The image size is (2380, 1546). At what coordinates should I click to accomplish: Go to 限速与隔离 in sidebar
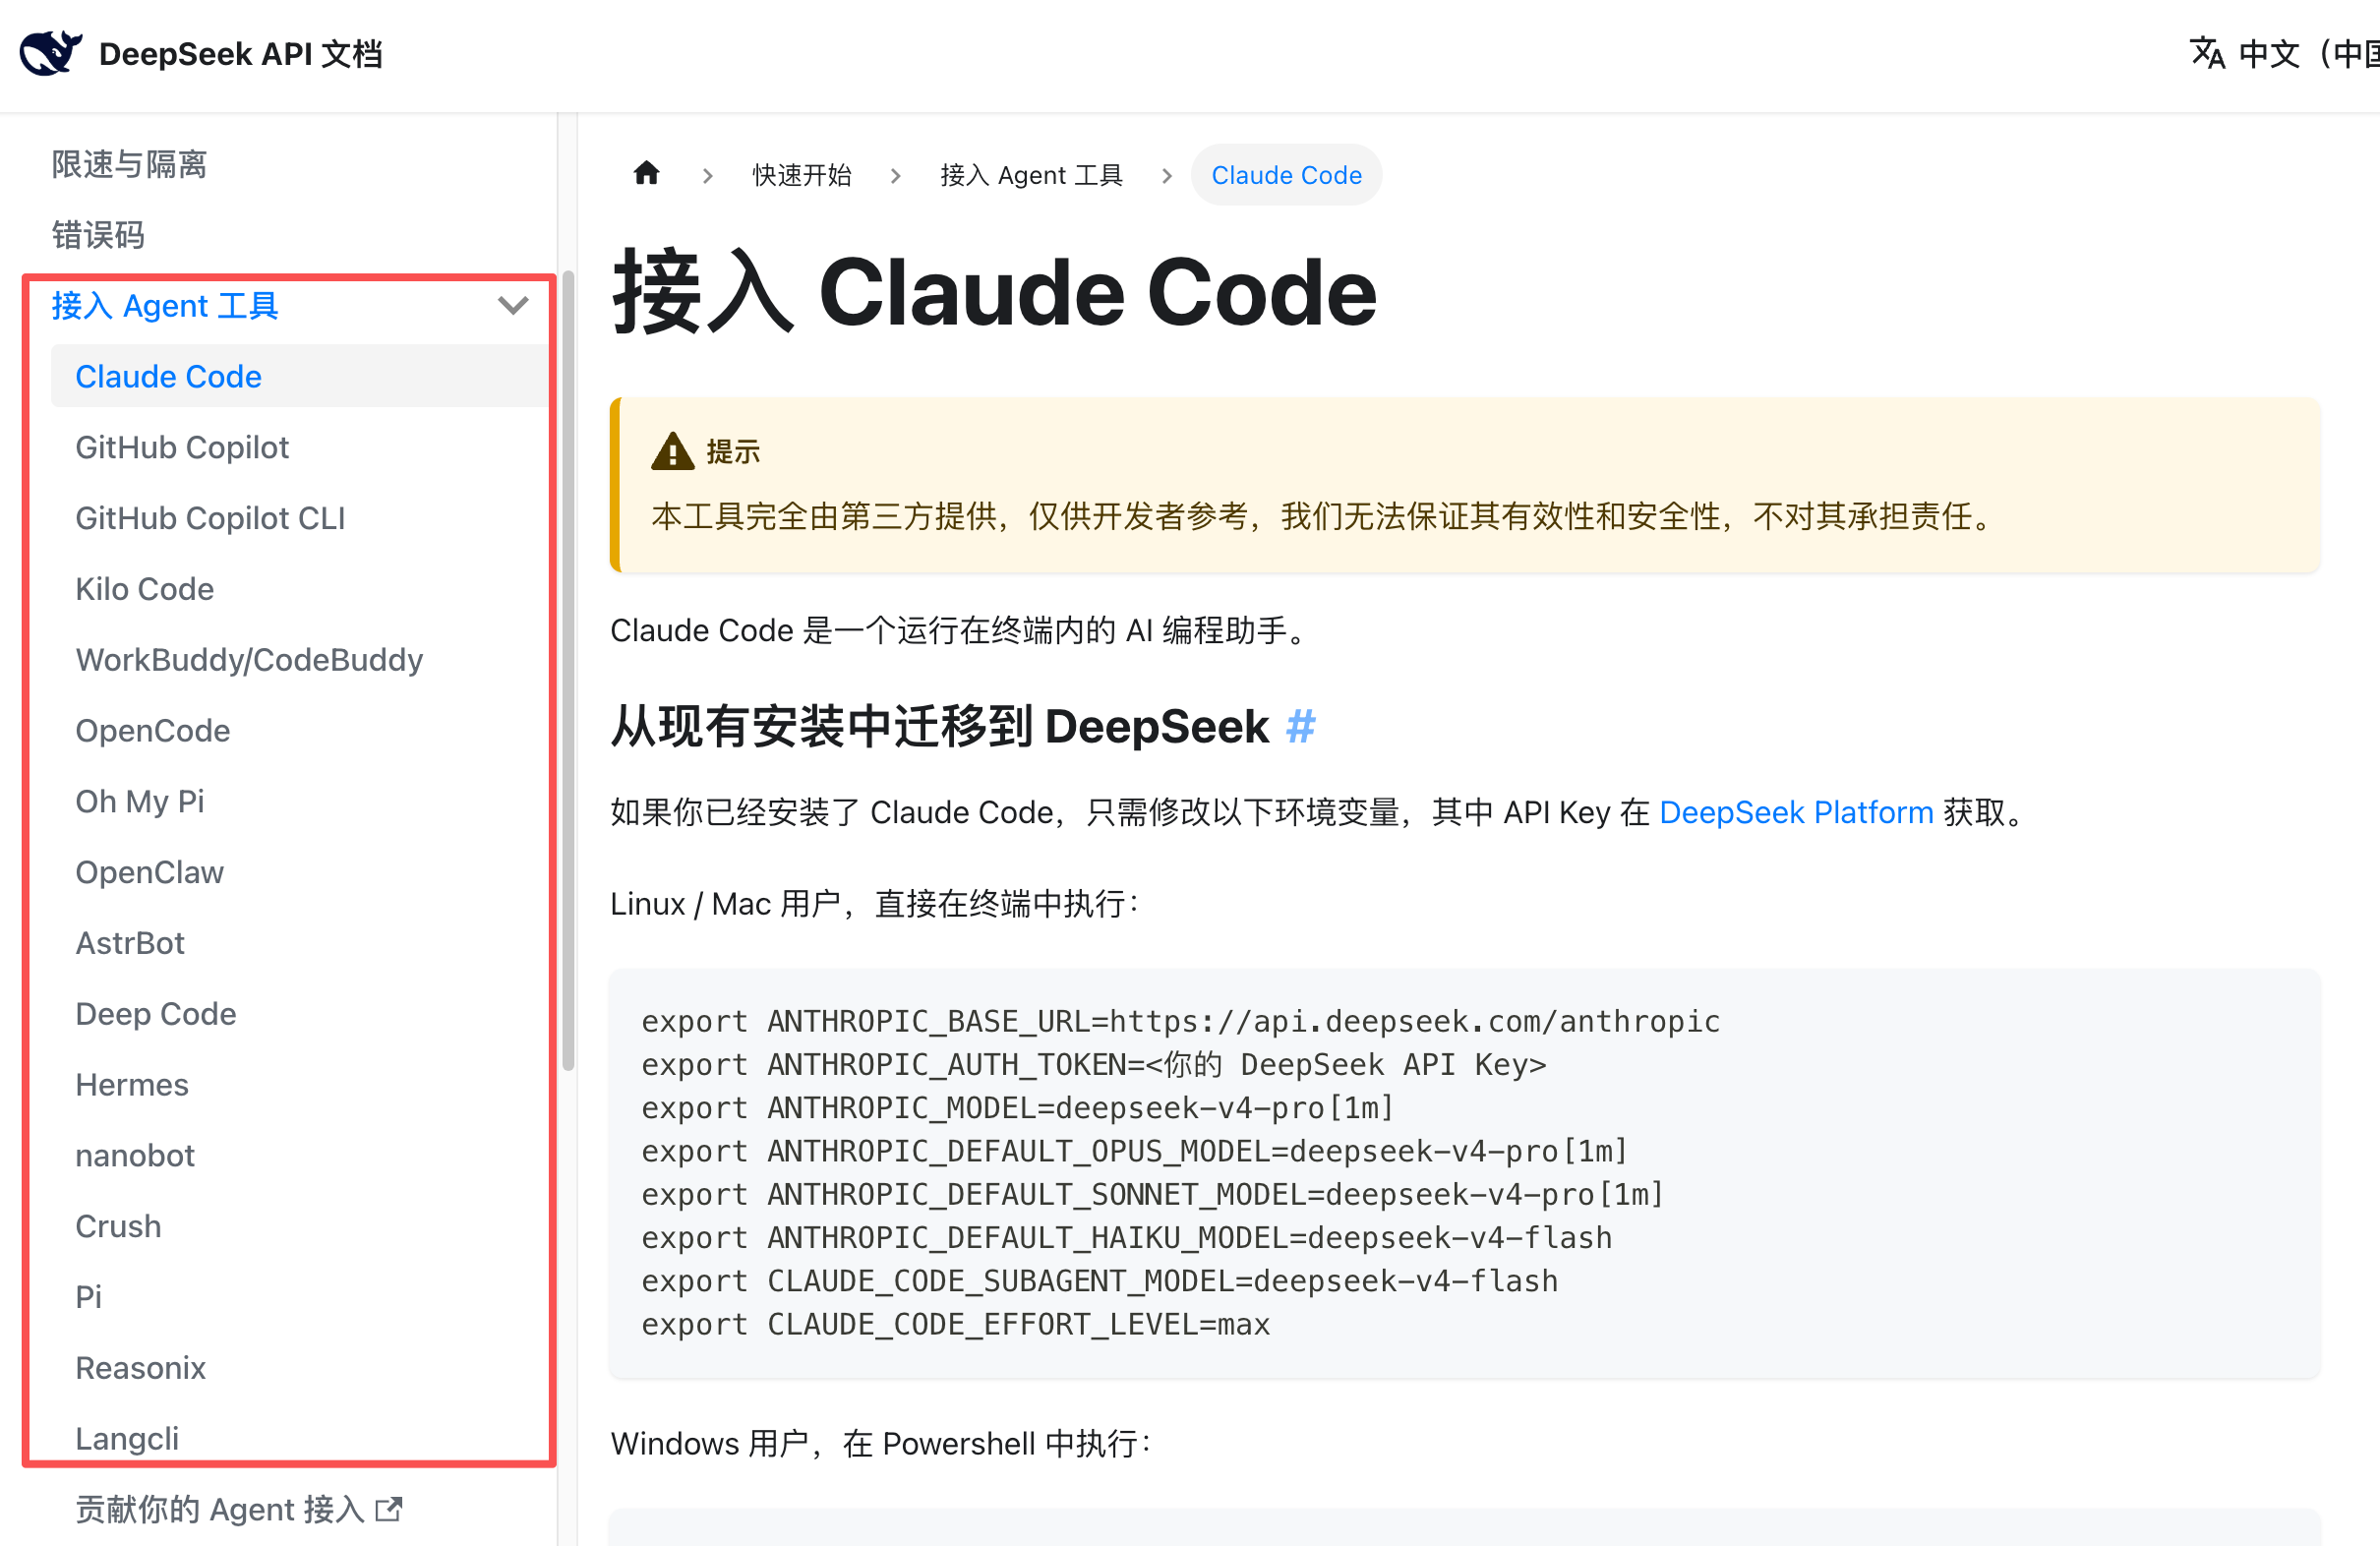click(129, 164)
